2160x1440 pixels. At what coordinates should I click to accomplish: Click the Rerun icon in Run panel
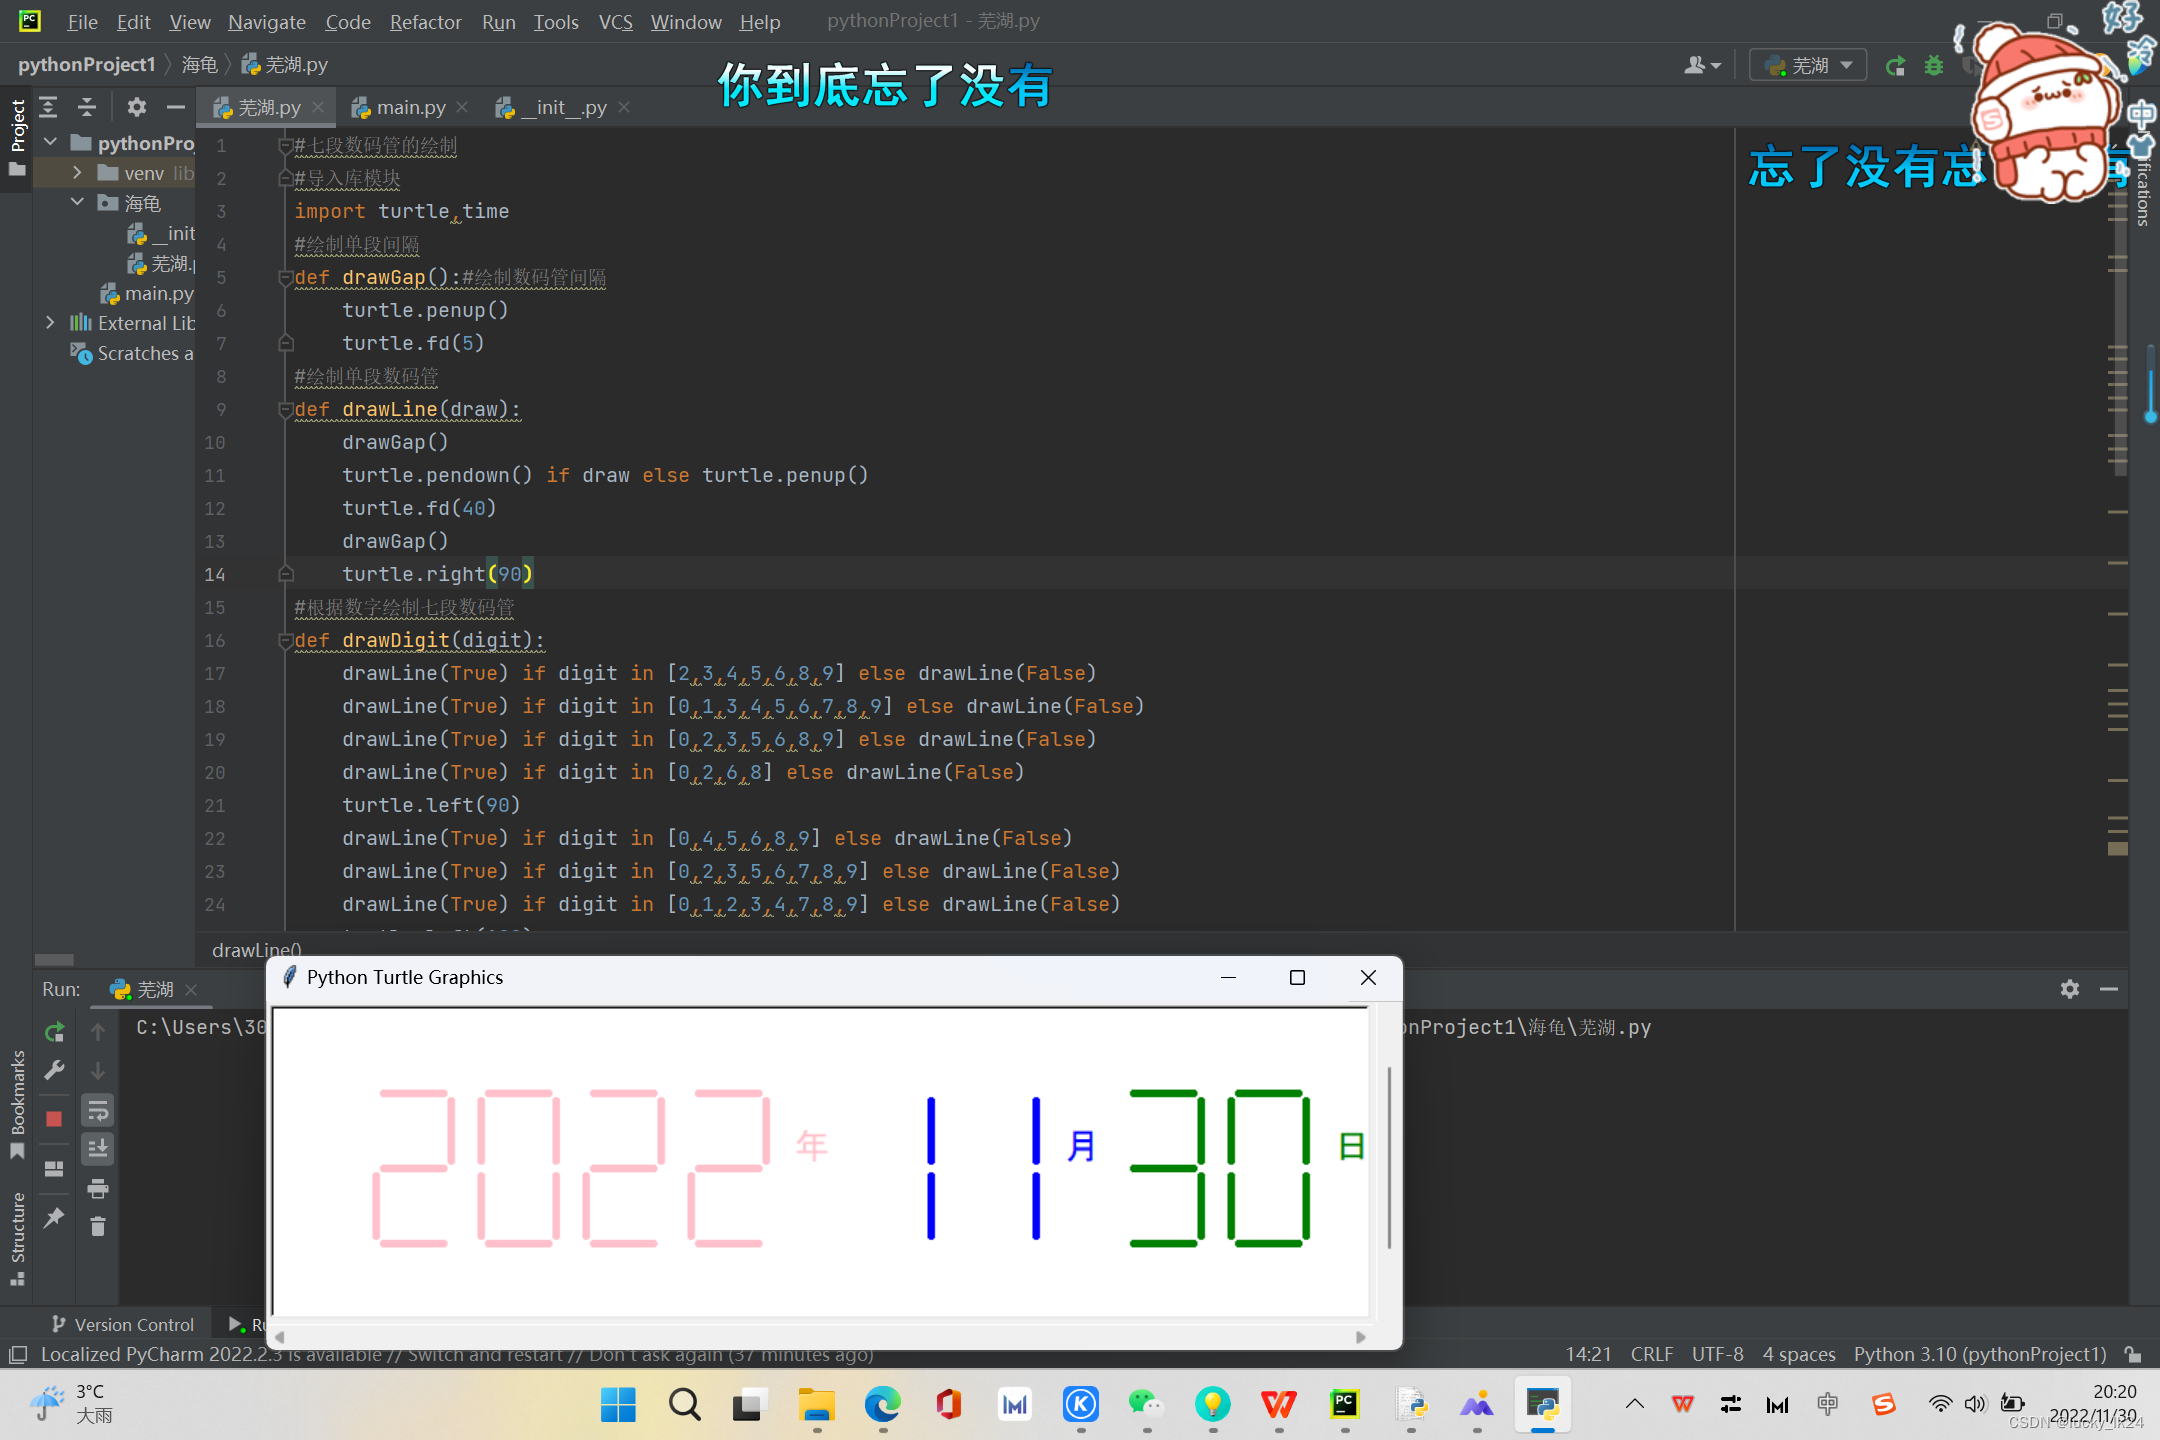click(x=55, y=1031)
